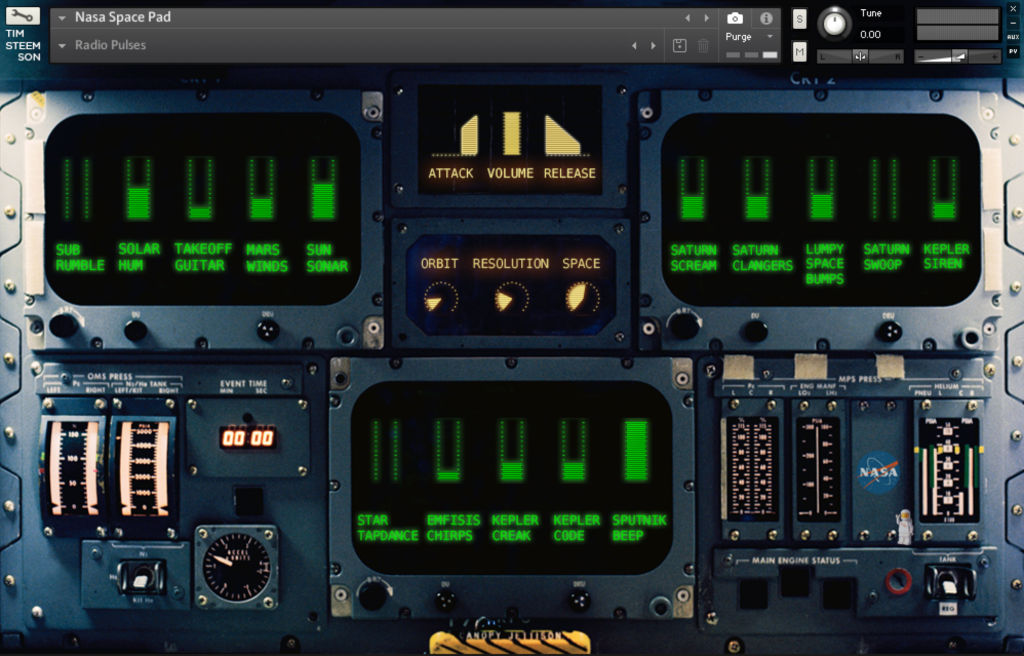
Task: Adjust the Takeoff Guitar level slider
Action: pyautogui.click(x=200, y=189)
